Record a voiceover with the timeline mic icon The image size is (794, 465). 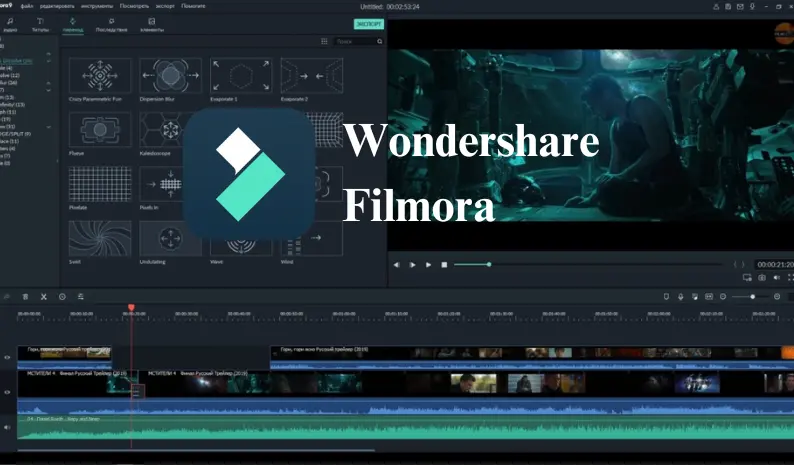pyautogui.click(x=681, y=297)
